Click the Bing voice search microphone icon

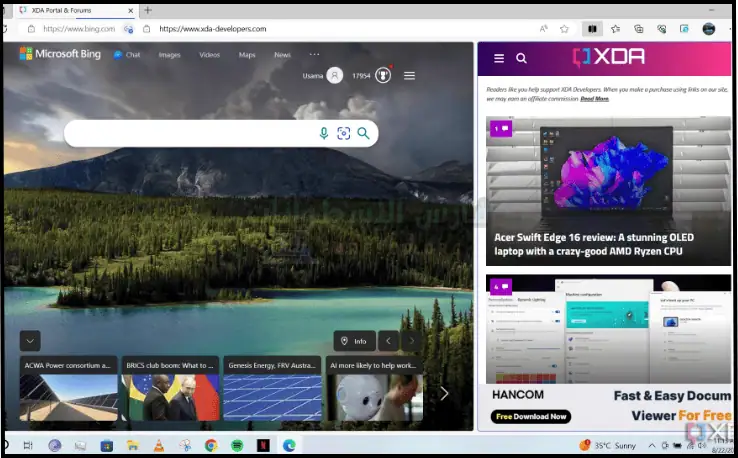click(323, 133)
